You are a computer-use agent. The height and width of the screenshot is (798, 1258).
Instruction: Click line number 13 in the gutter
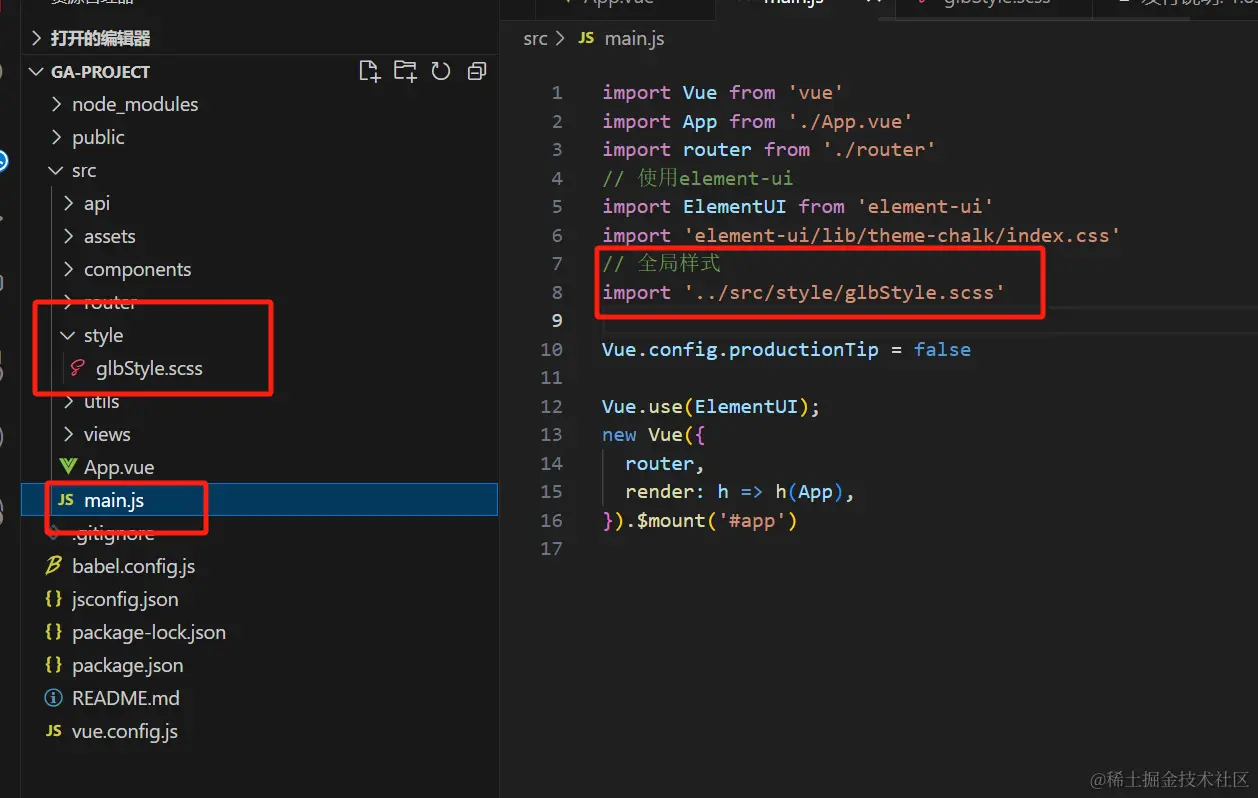pyautogui.click(x=551, y=435)
